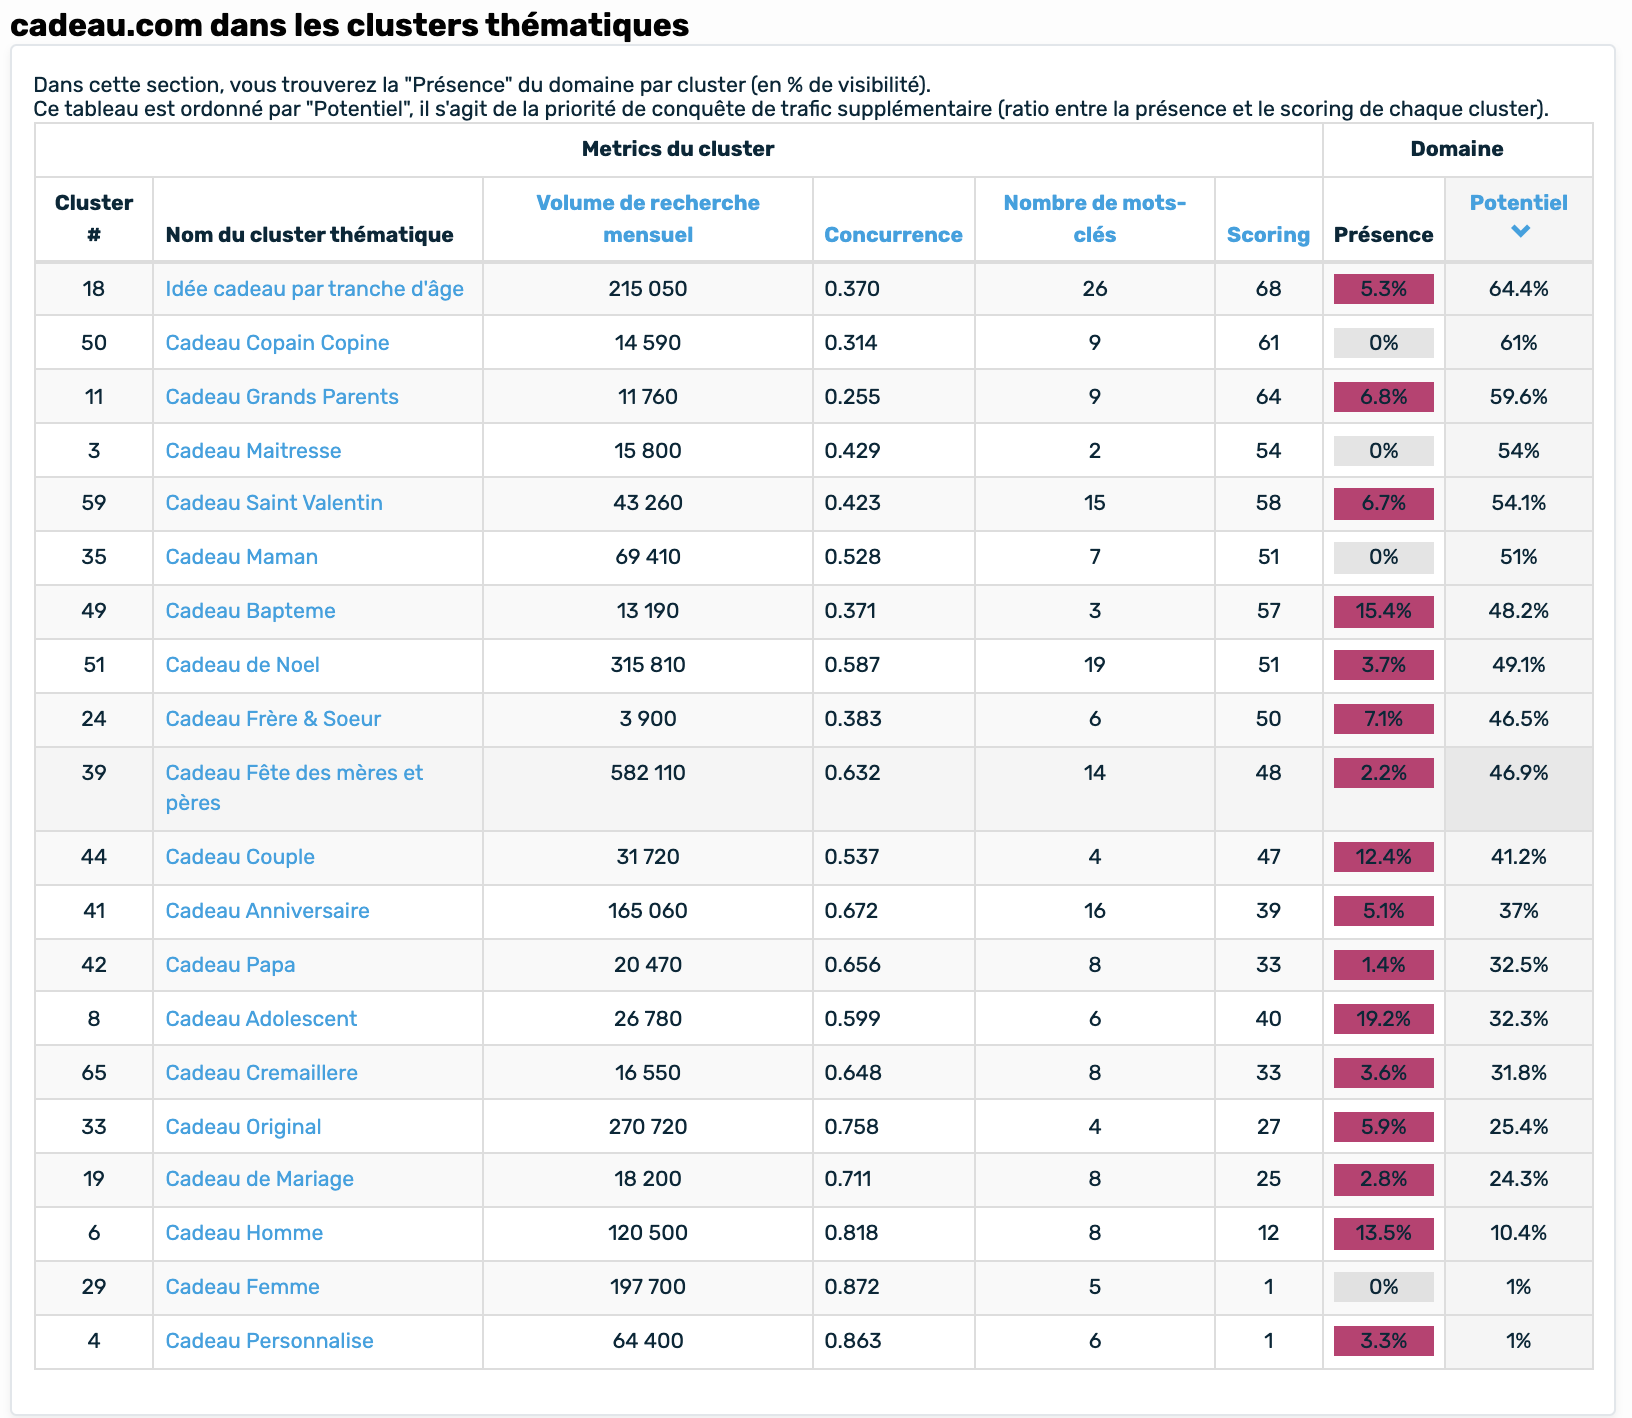Open Cadeau Grands Parents cluster
This screenshot has height=1418, width=1632.
(x=282, y=397)
